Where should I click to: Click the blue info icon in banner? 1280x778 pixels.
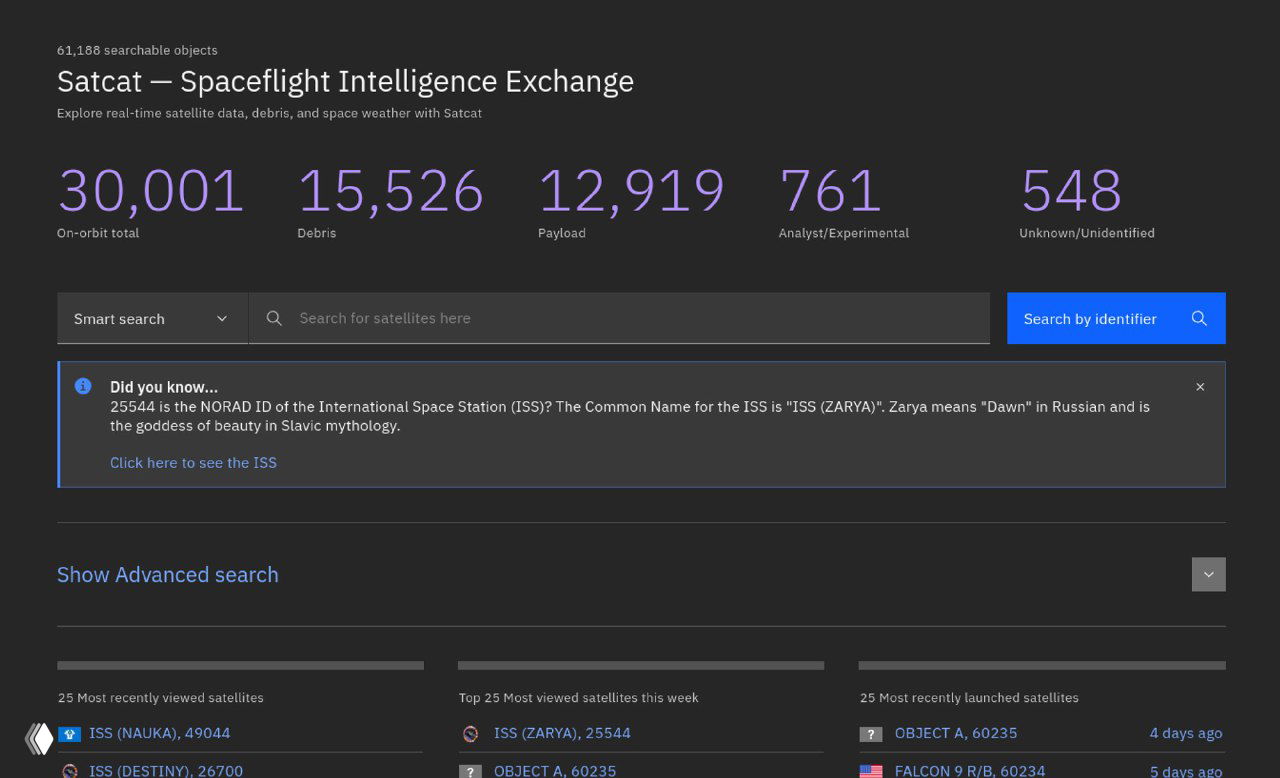click(x=83, y=387)
